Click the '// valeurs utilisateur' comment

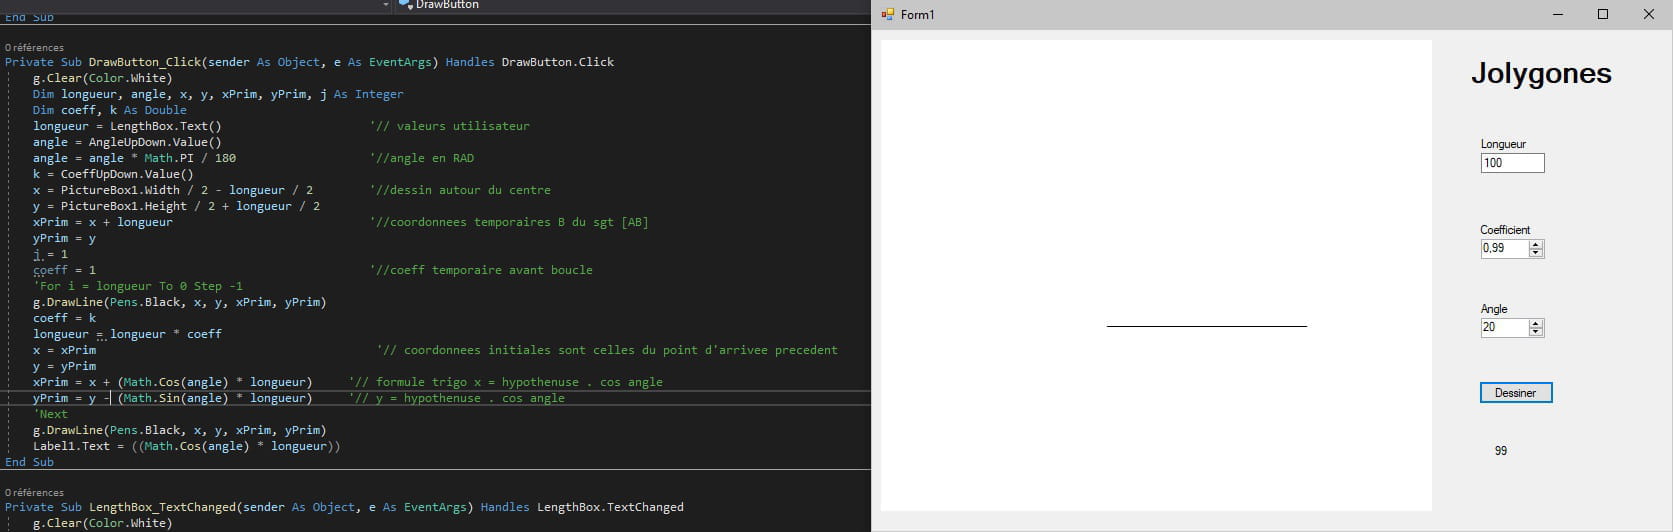(449, 126)
